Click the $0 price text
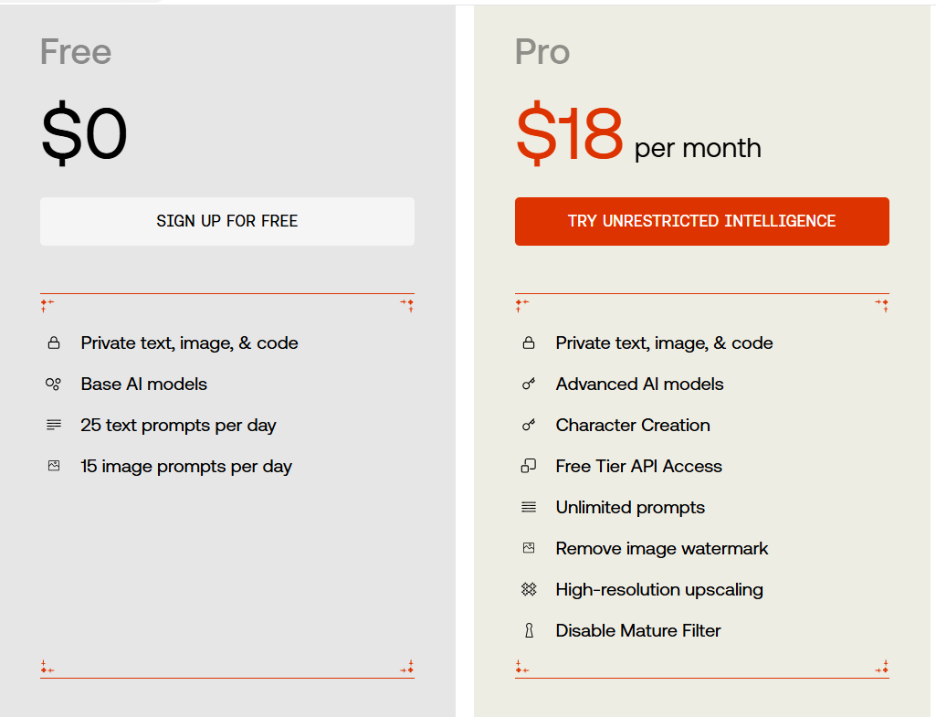Viewport: 936px width, 717px height. [84, 133]
